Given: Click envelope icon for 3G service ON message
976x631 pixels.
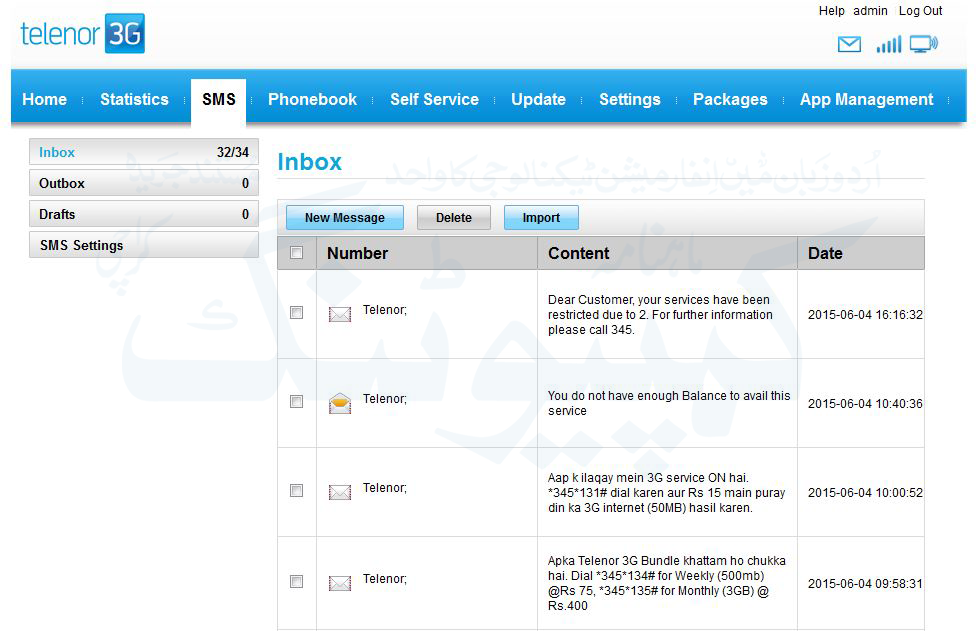Looking at the screenshot, I should point(340,492).
